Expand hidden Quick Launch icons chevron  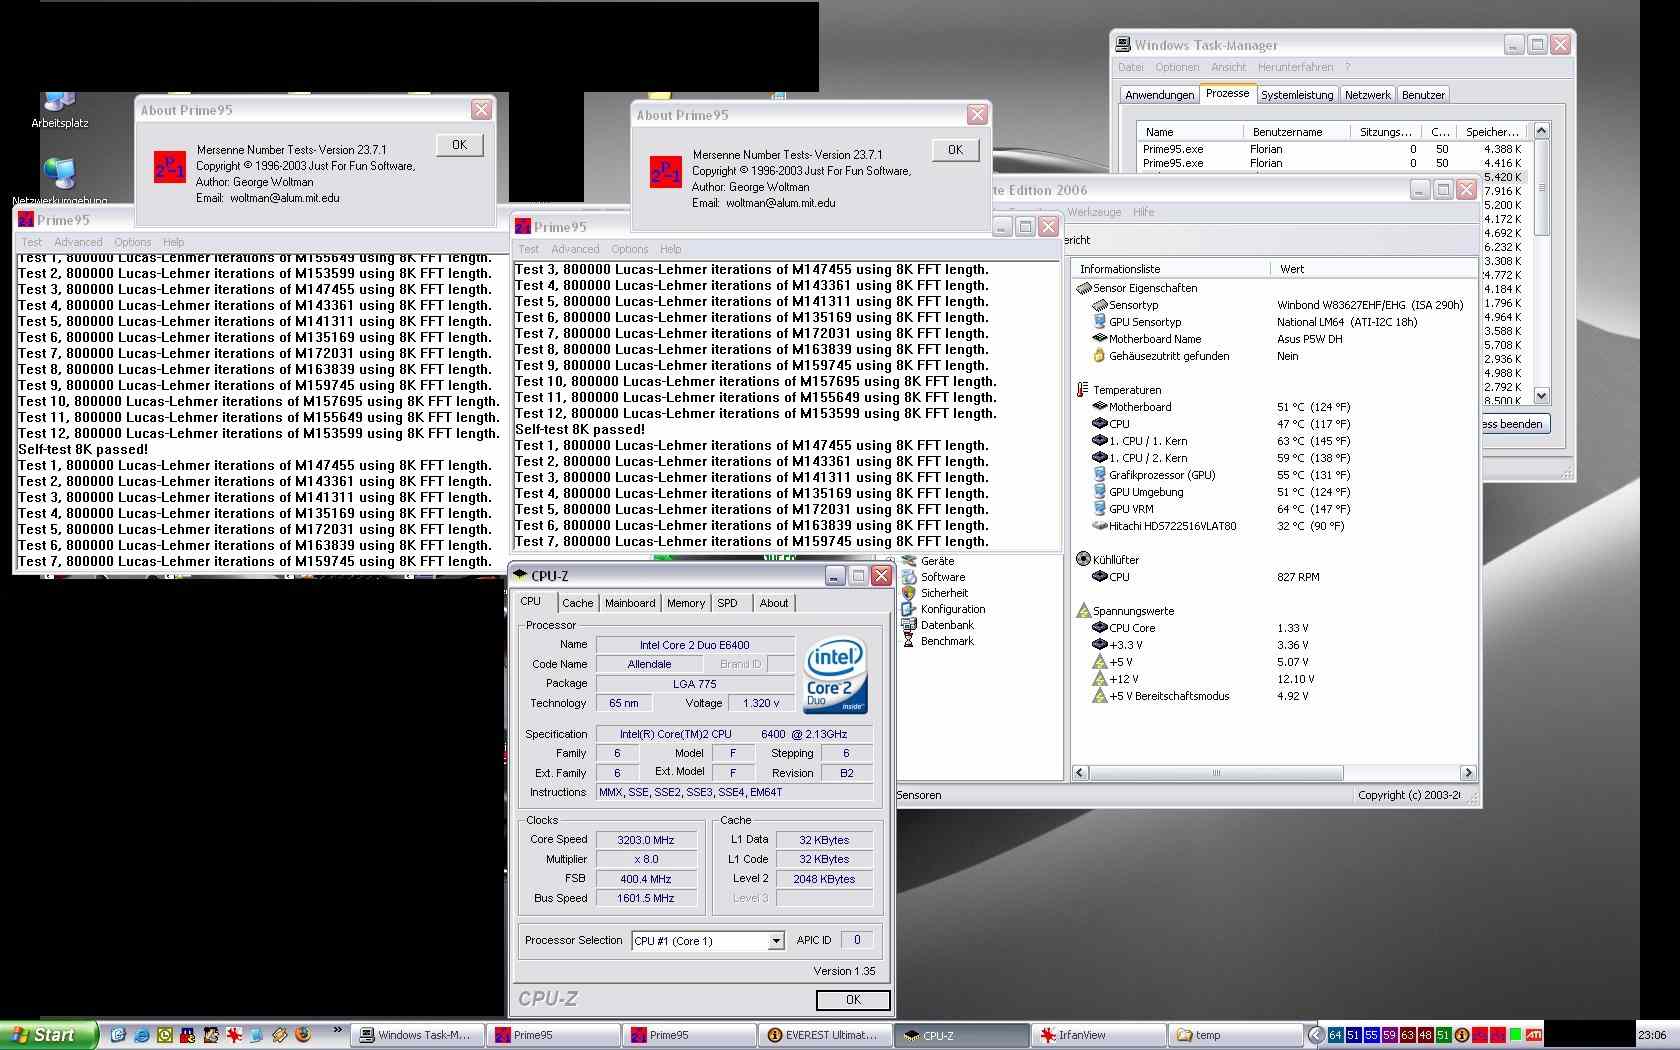coord(337,1030)
